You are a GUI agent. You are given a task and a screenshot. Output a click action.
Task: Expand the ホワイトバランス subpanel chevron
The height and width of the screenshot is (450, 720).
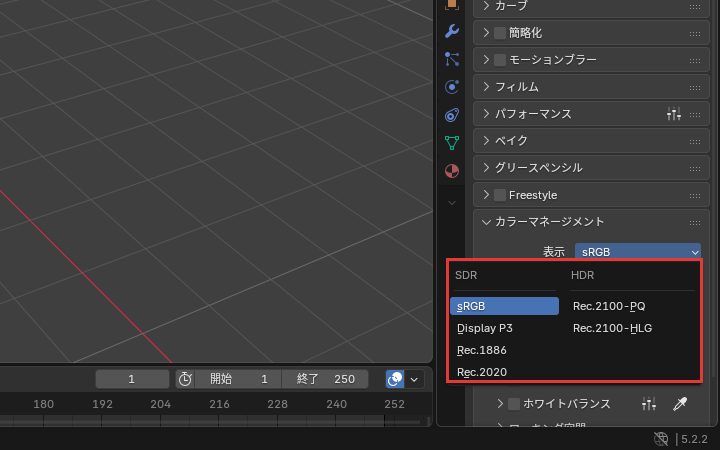click(500, 404)
